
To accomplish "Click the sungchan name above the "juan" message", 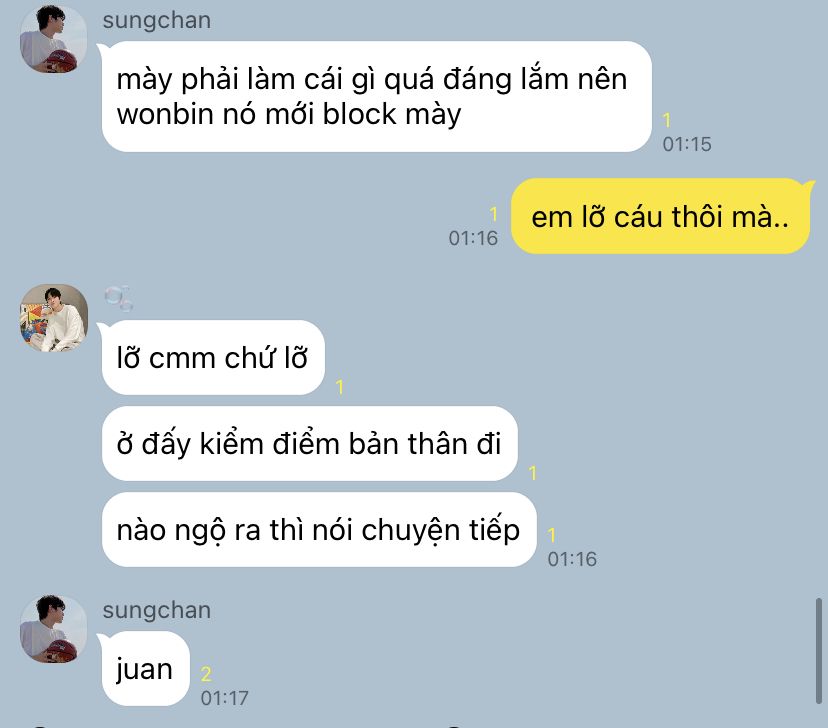I will (157, 610).
